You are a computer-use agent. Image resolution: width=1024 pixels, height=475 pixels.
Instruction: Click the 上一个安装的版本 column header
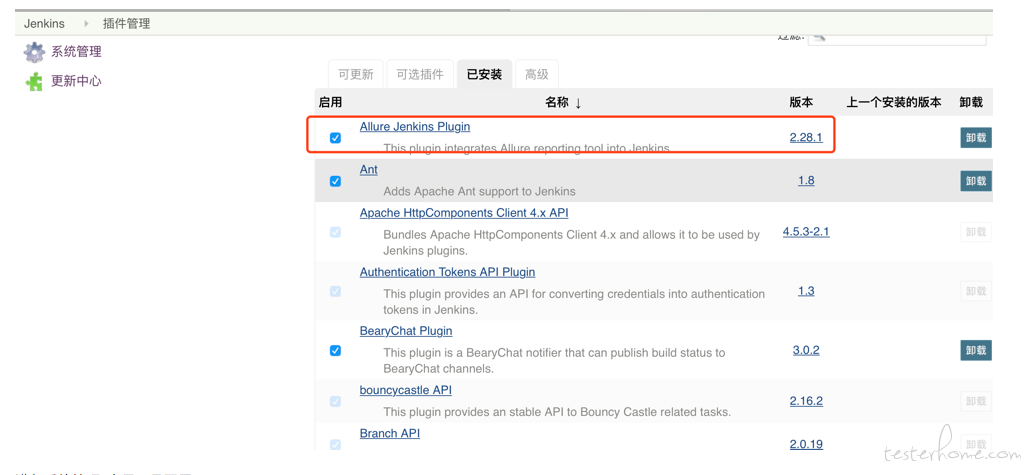click(x=894, y=103)
